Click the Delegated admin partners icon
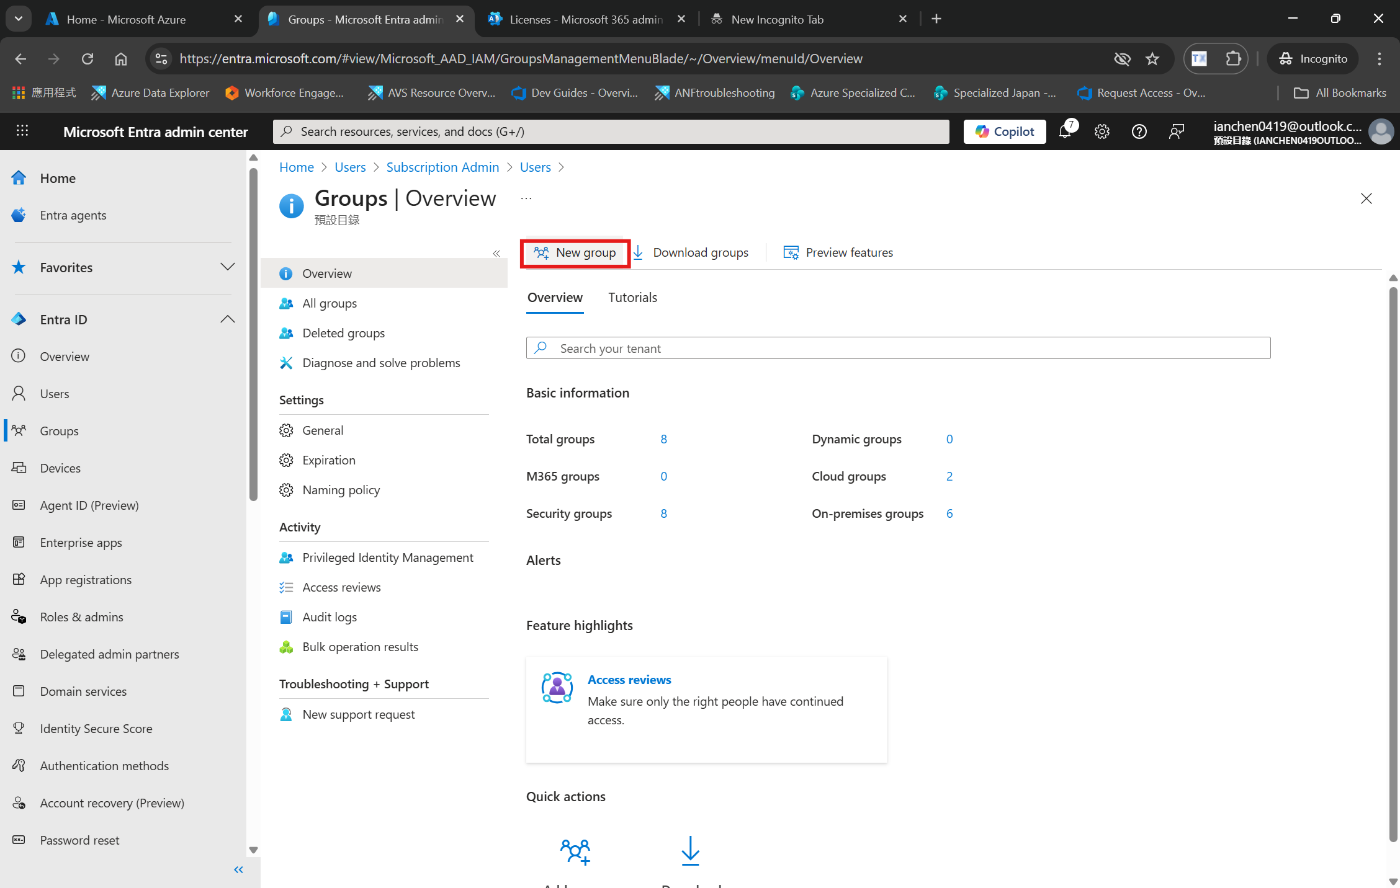Screen dimensions: 1400x888 pos(18,654)
